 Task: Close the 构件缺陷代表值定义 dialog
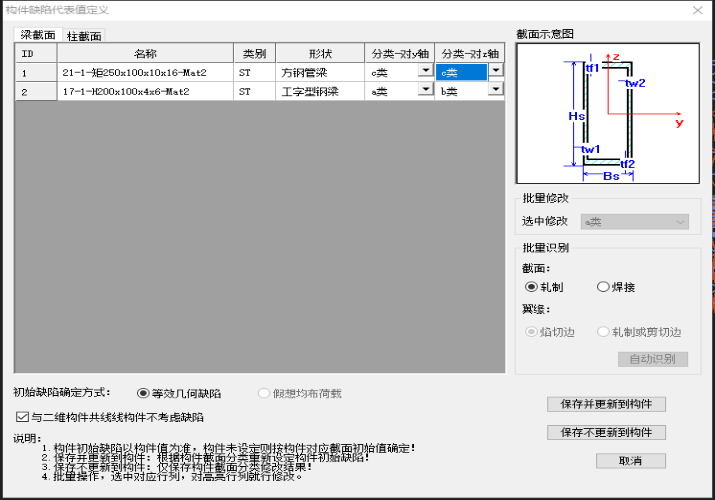coord(697,10)
